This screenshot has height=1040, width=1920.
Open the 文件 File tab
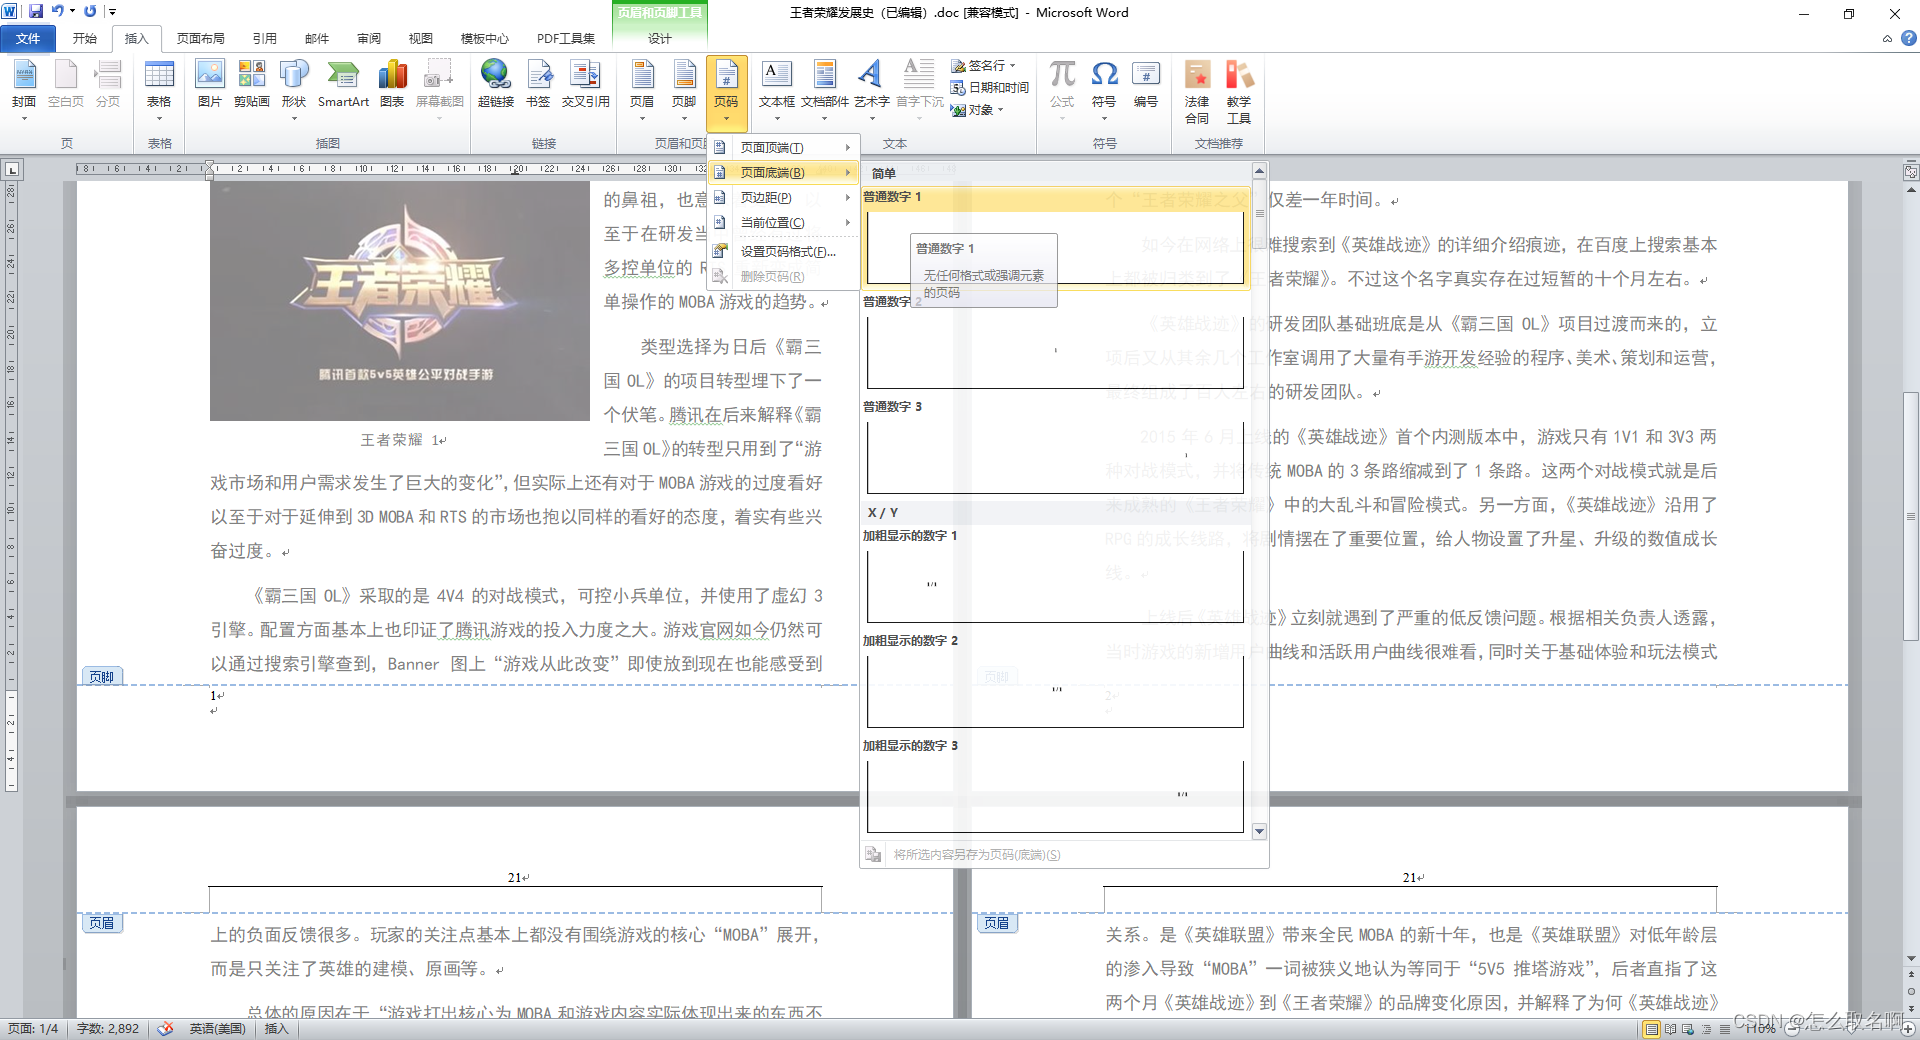coord(28,38)
